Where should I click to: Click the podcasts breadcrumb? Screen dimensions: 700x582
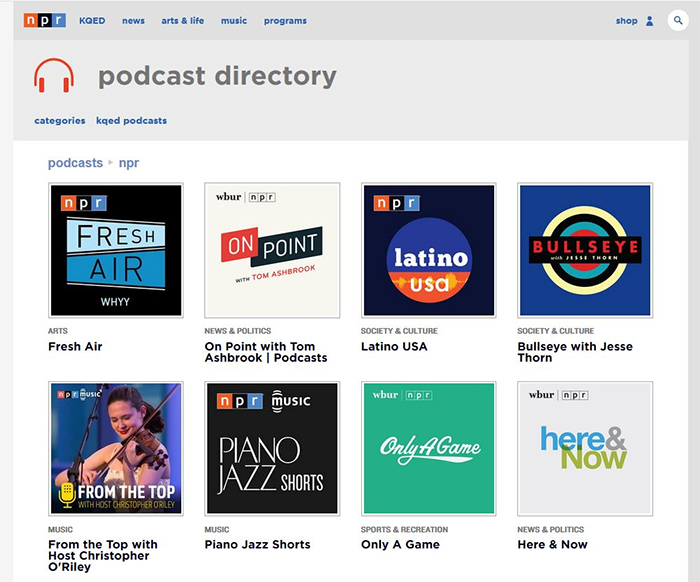[x=75, y=163]
